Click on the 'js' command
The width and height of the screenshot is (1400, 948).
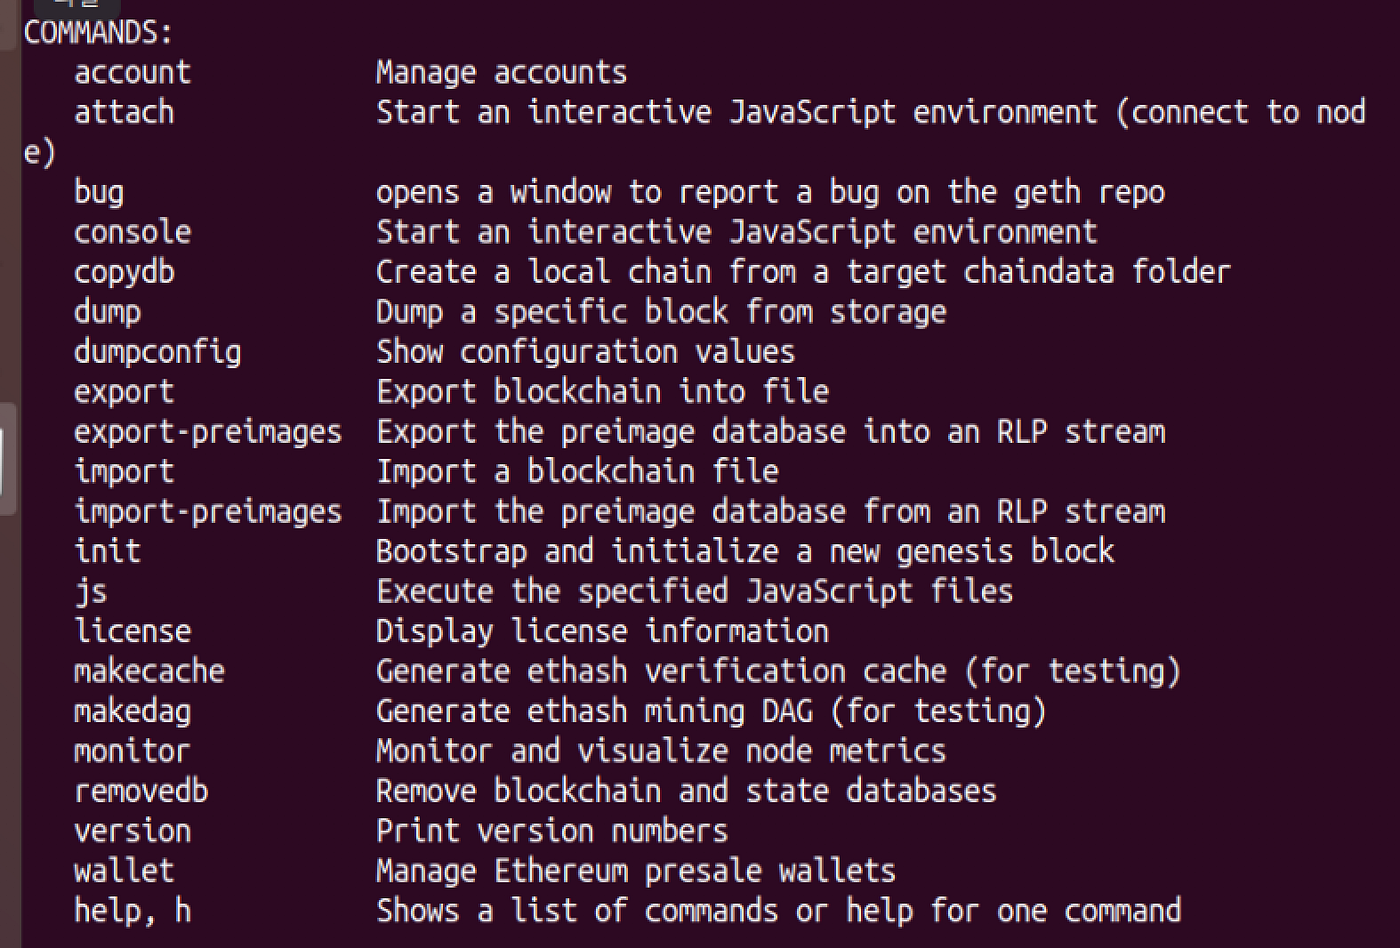pos(90,592)
